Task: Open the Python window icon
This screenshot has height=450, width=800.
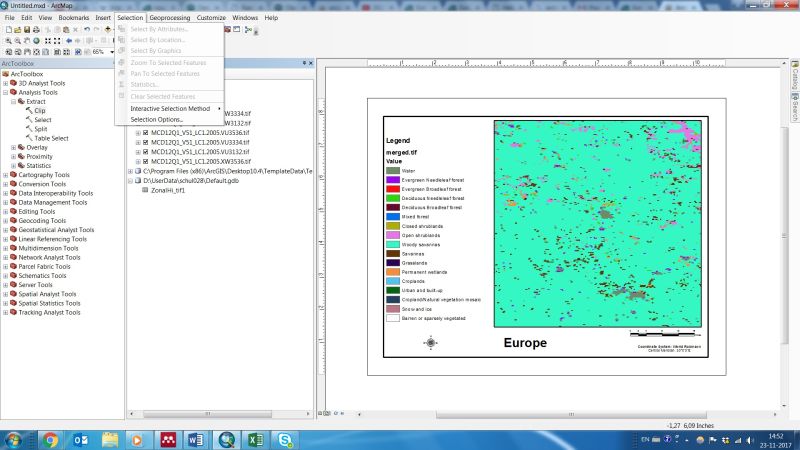Action: tap(237, 30)
